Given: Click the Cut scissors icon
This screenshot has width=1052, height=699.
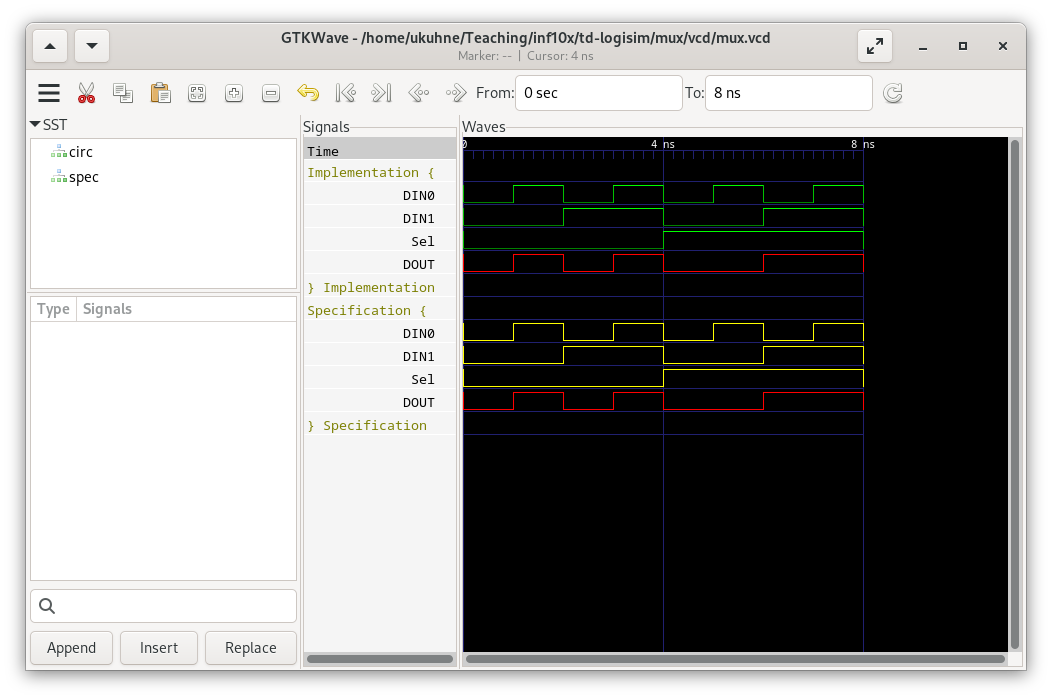Looking at the screenshot, I should (87, 93).
